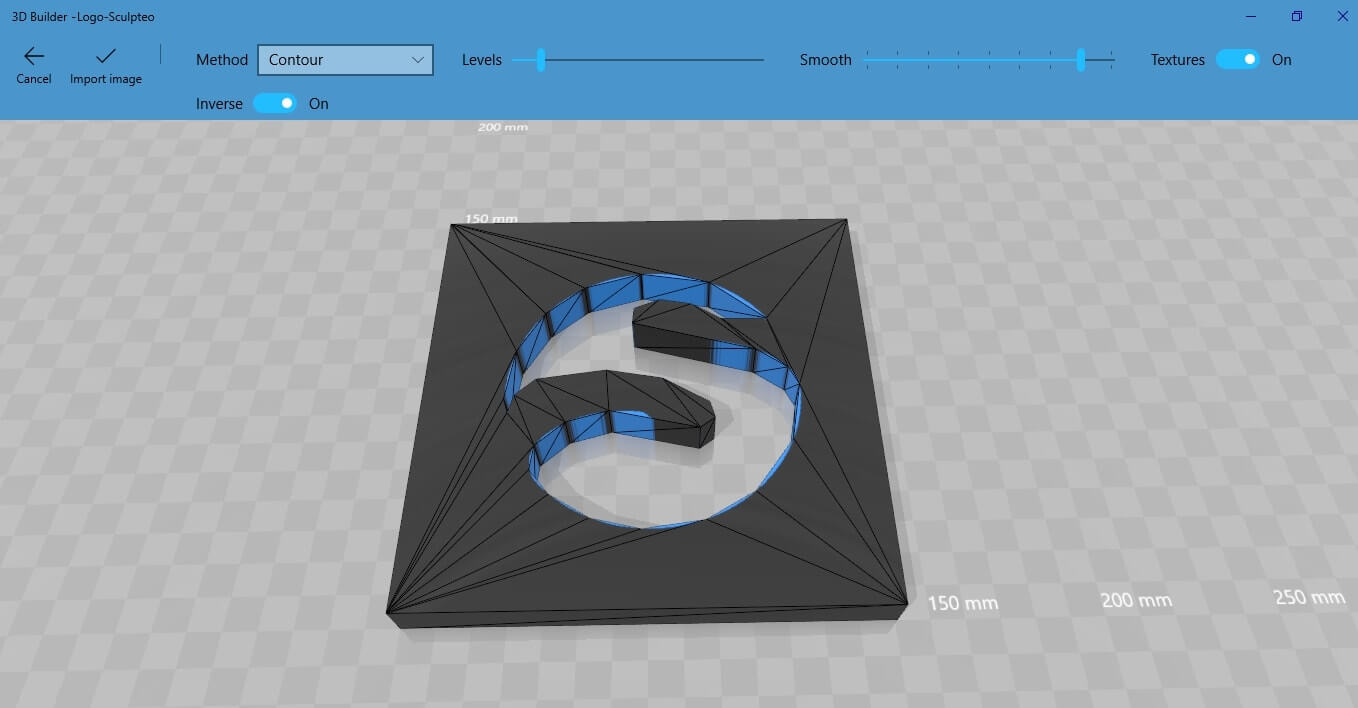Click the Cancel back arrow icon
Screen dimensions: 1358x708
pos(34,56)
